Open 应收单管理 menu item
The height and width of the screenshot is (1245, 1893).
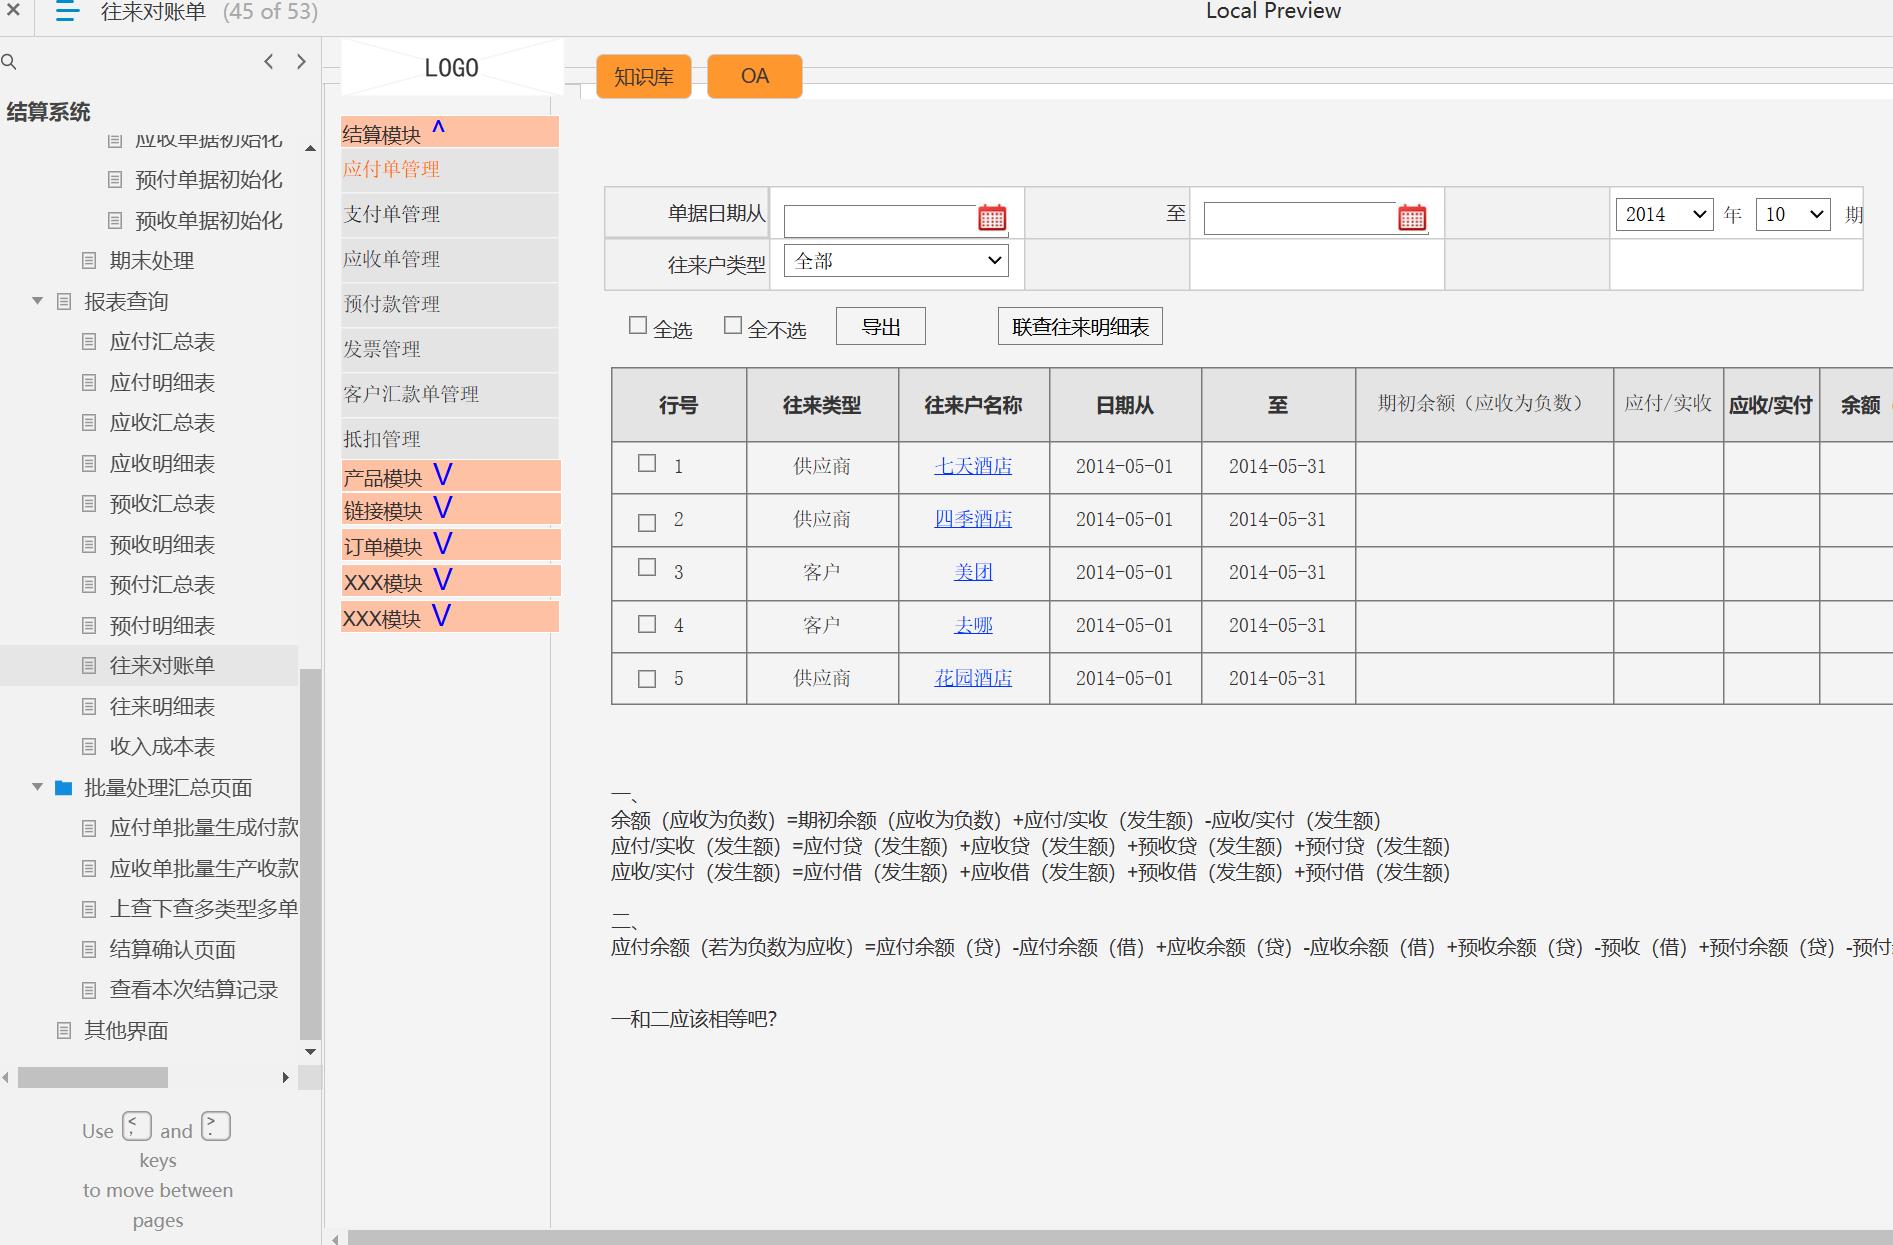pyautogui.click(x=449, y=259)
